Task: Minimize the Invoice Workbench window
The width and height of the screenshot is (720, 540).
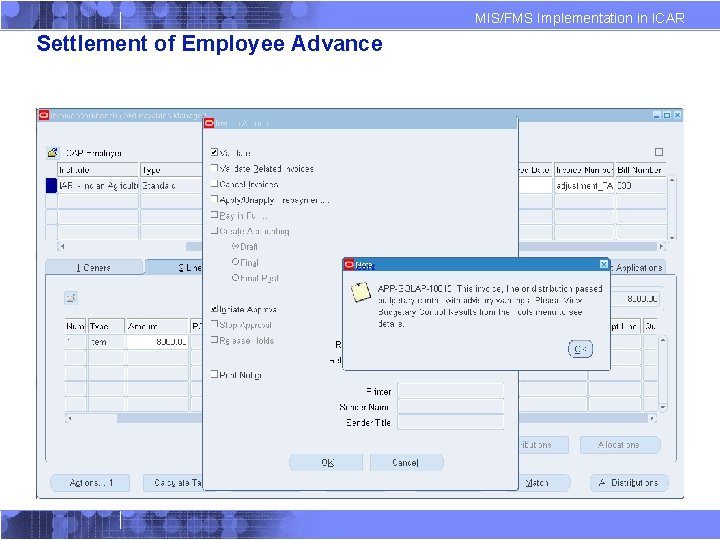Action: 657,115
